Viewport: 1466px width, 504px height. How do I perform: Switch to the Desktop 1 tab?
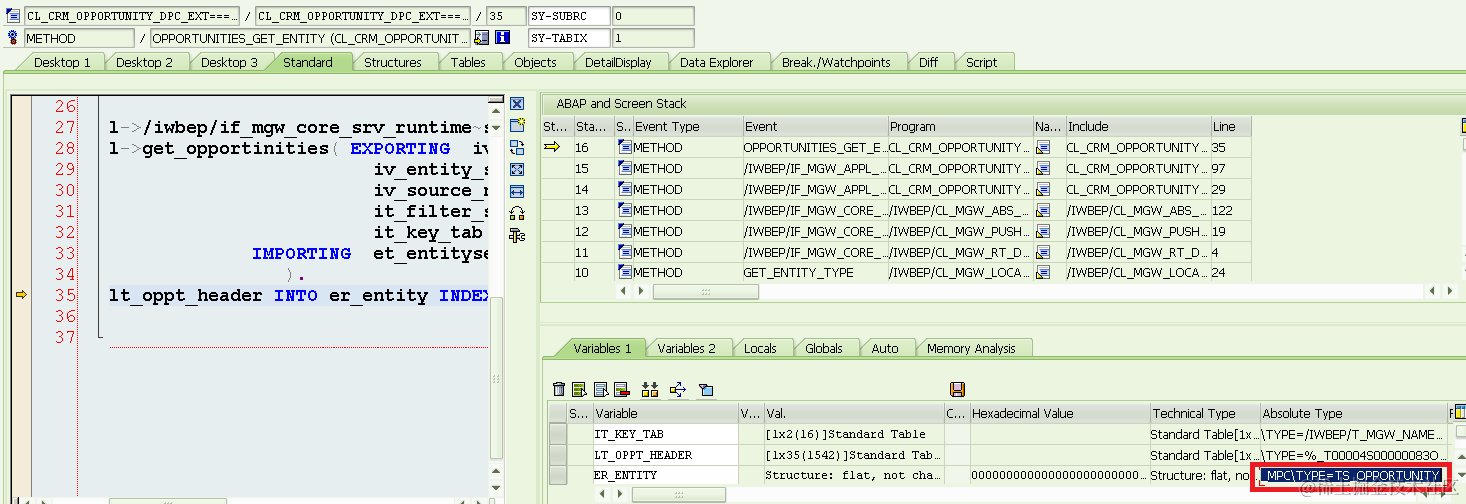[x=62, y=62]
